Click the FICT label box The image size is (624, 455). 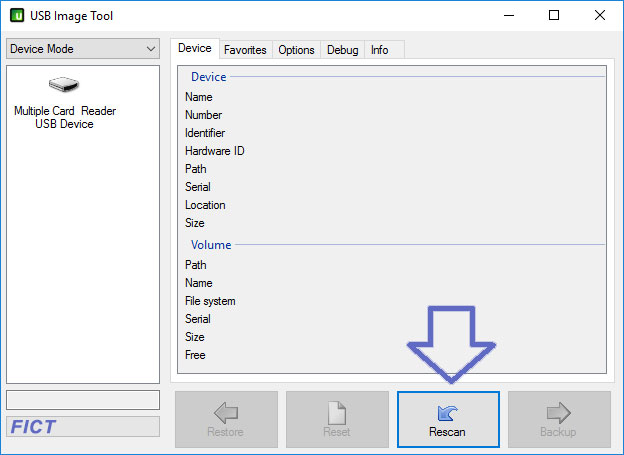pyautogui.click(x=83, y=427)
